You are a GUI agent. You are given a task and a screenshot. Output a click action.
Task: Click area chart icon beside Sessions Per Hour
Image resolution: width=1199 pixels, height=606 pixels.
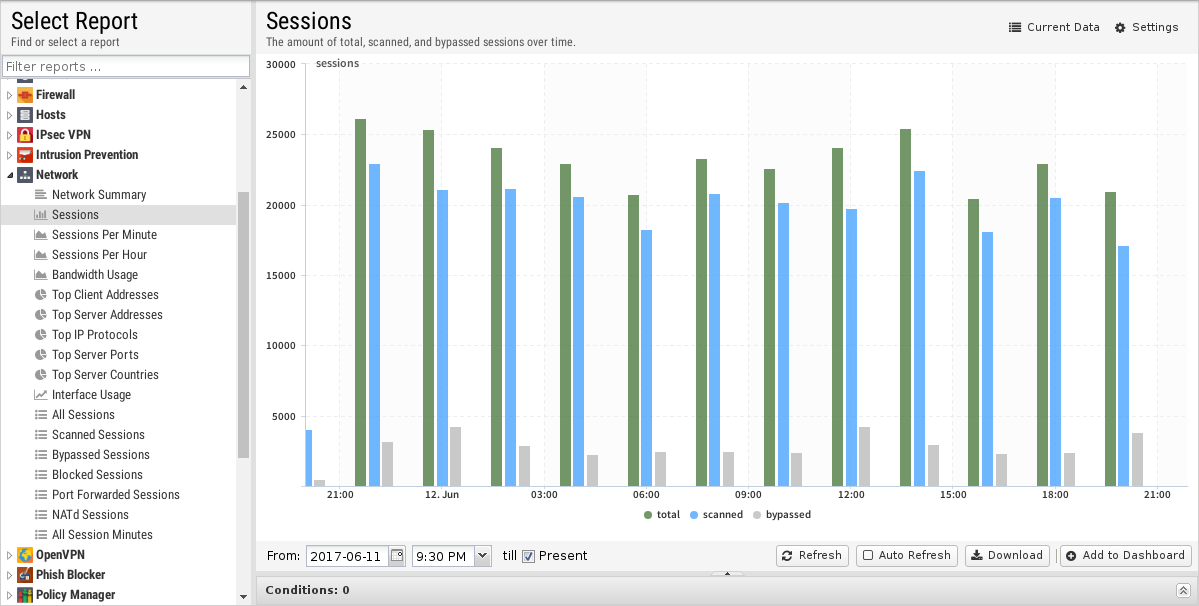pyautogui.click(x=41, y=254)
